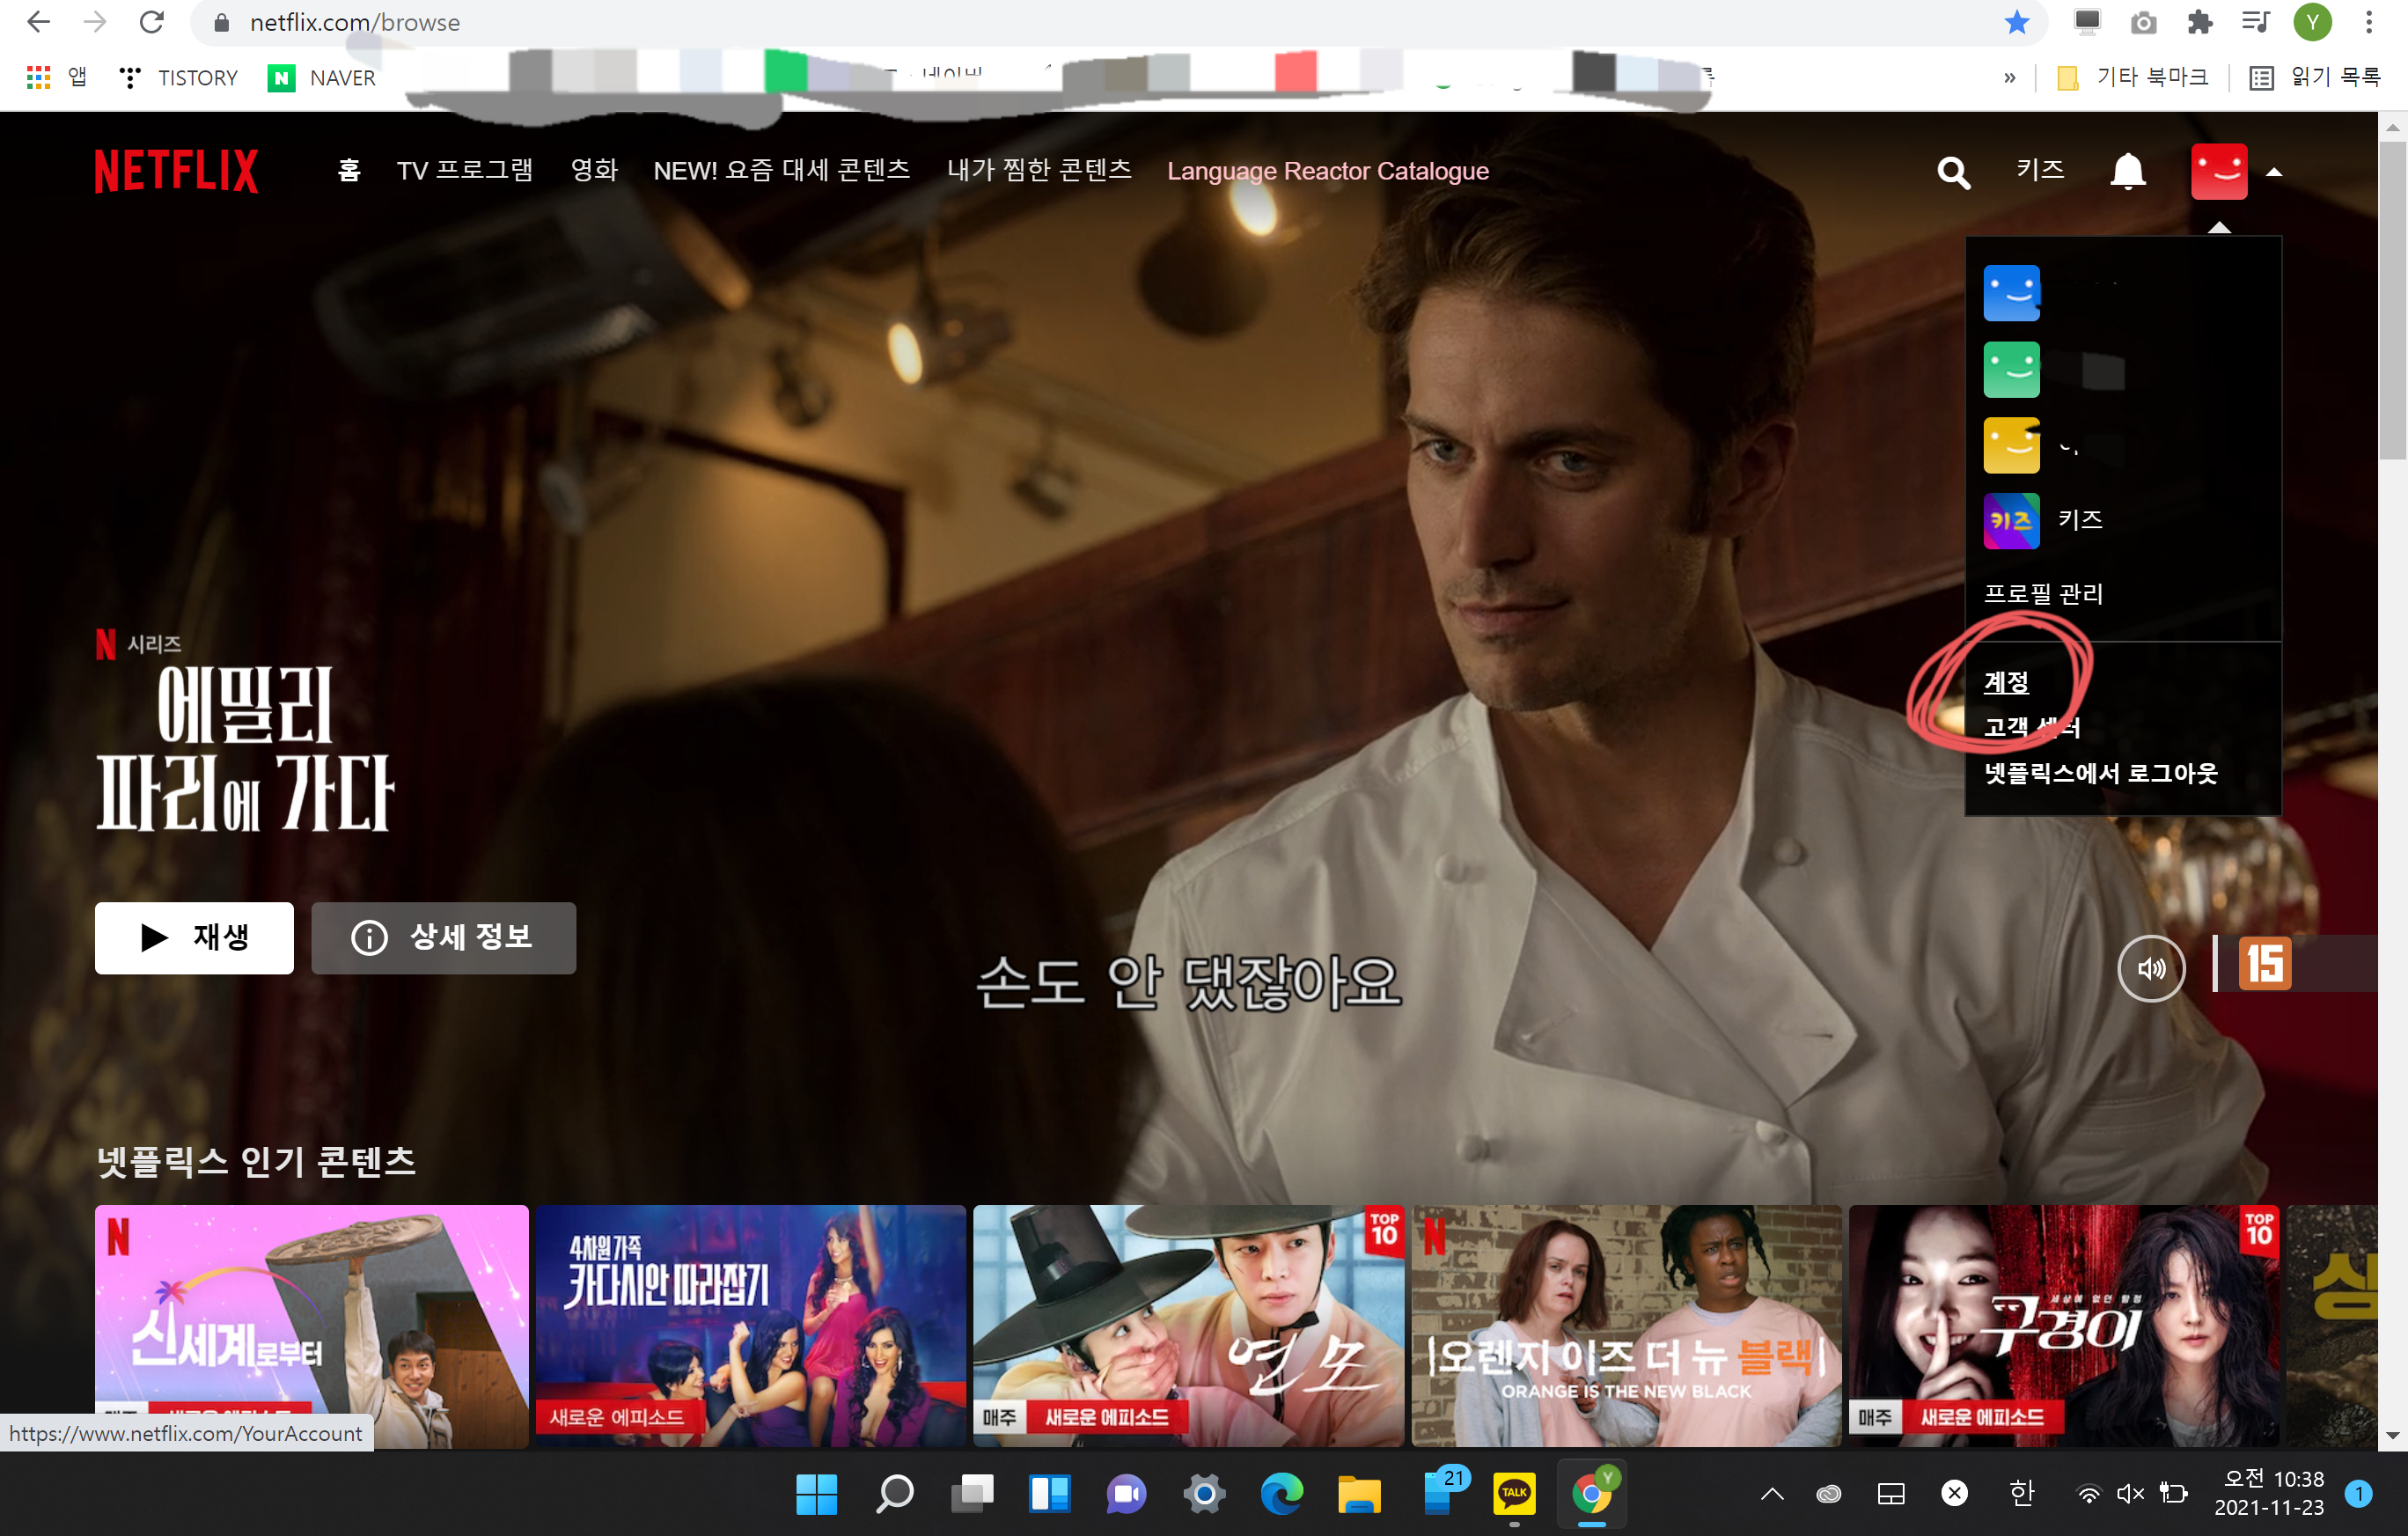Open 오렌지 이즈 더 뉴 블랙 thumbnail
This screenshot has width=2408, height=1536.
1626,1325
